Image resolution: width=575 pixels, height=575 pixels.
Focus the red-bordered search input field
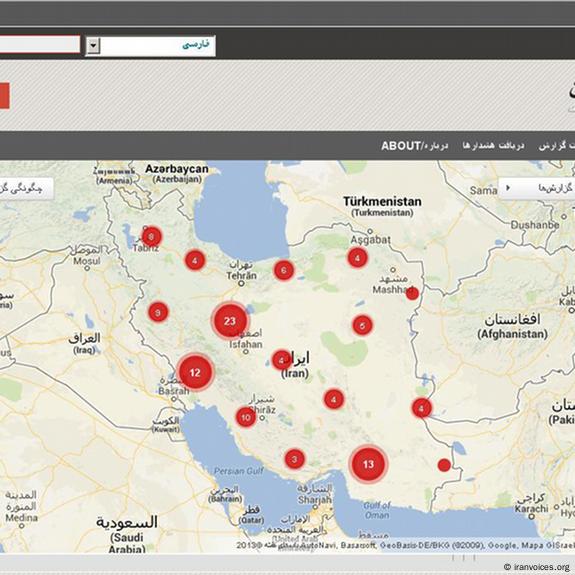40,44
